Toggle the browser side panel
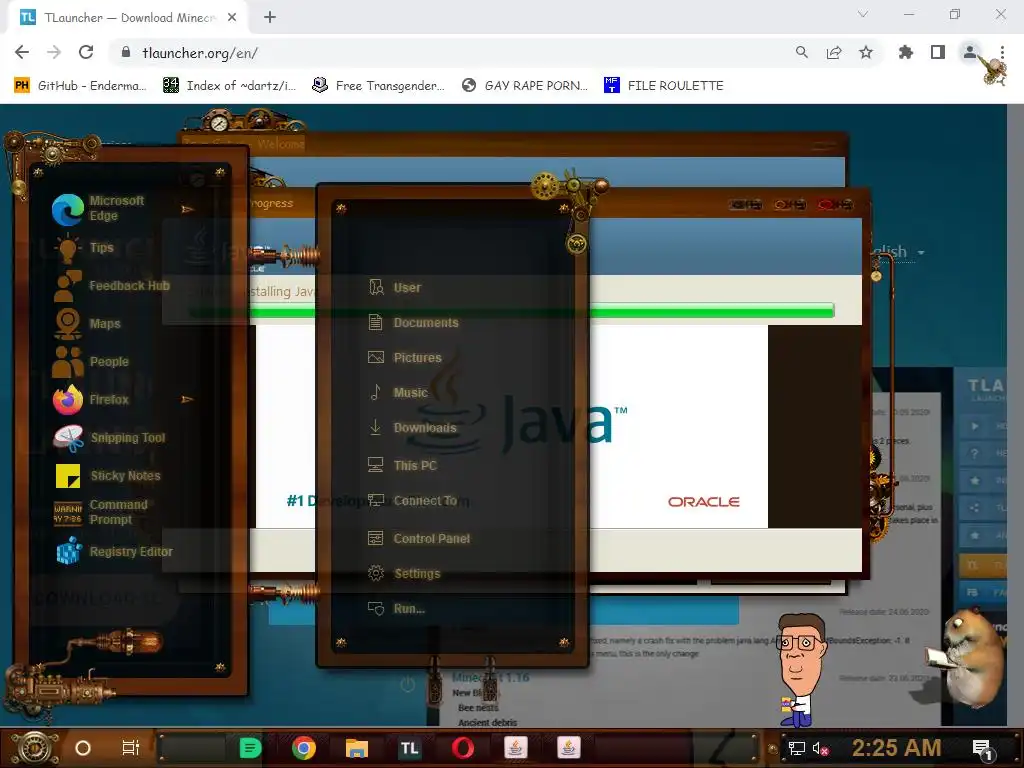 [938, 52]
